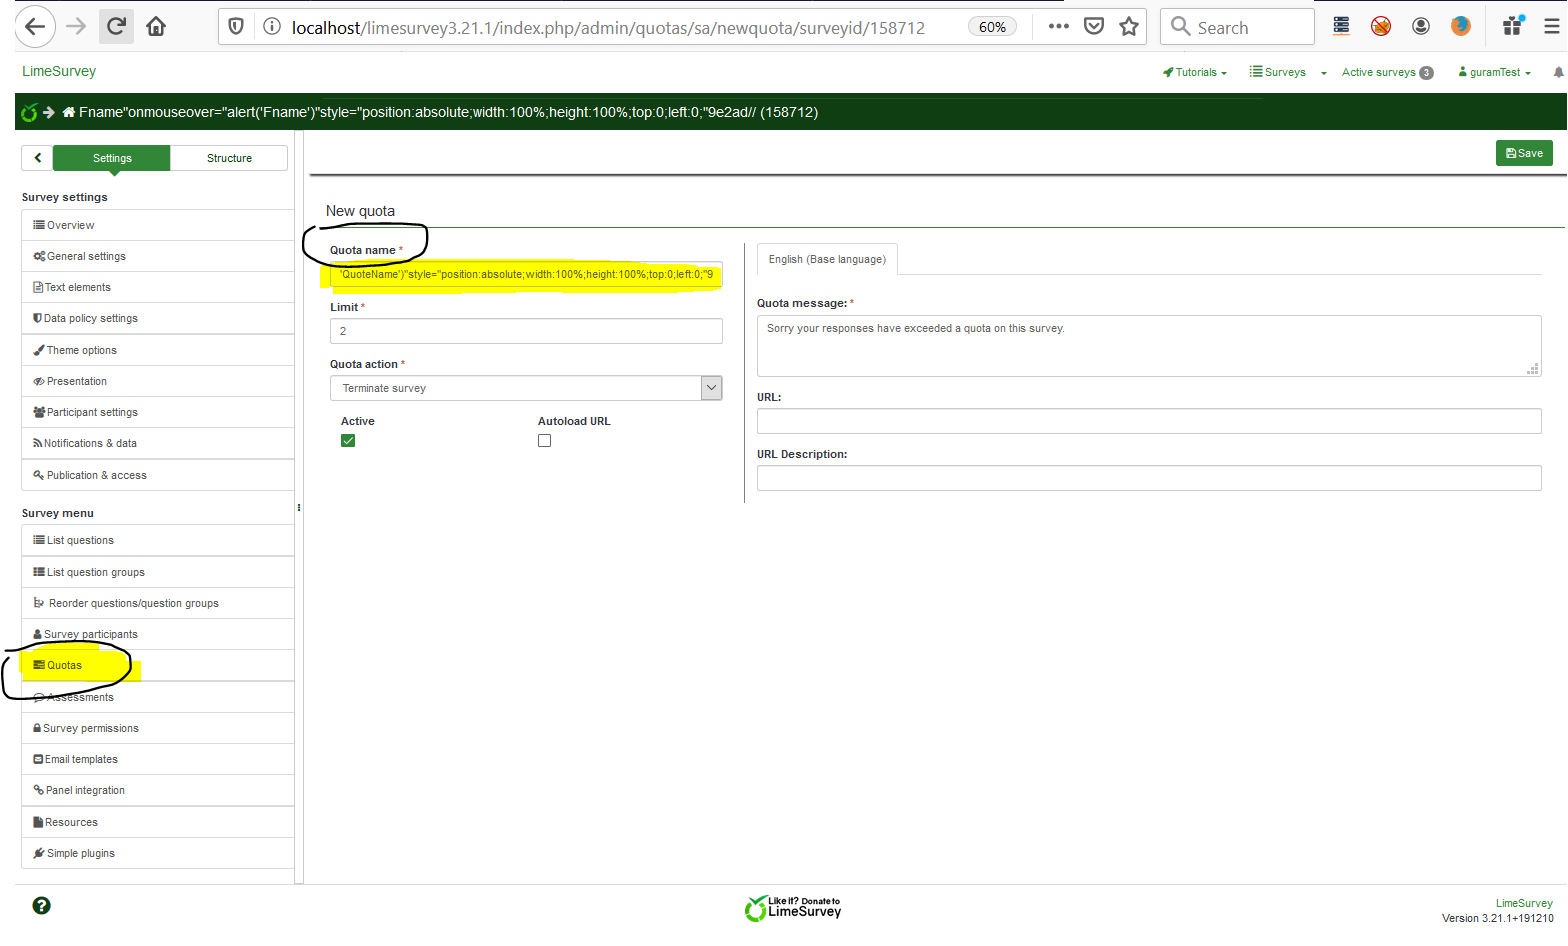
Task: Uncheck the Active checkbox
Action: point(348,441)
